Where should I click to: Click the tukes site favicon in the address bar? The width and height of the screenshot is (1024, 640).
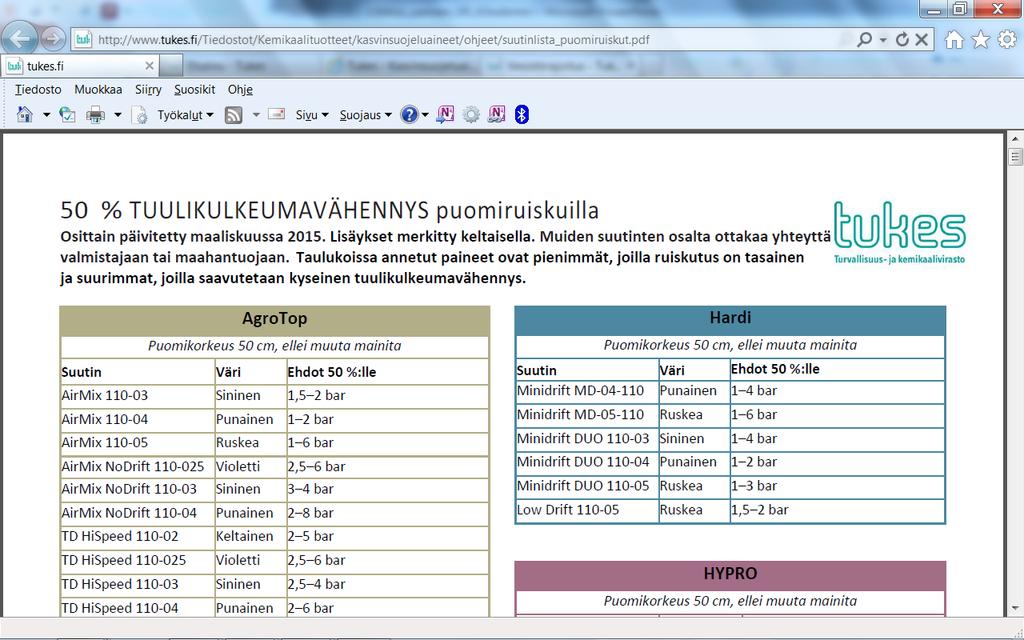(83, 40)
